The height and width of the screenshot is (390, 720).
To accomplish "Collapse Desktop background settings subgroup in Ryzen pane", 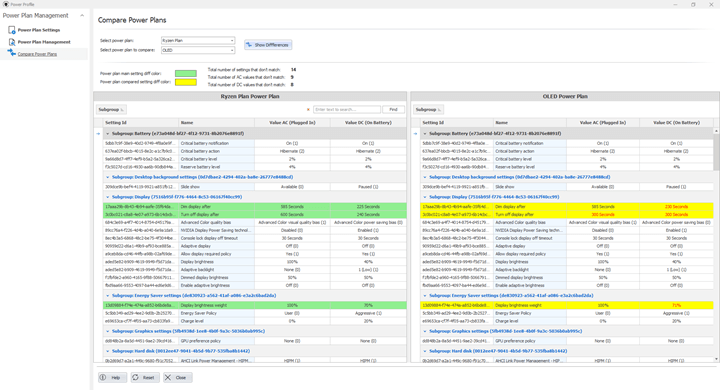I will click(x=108, y=177).
